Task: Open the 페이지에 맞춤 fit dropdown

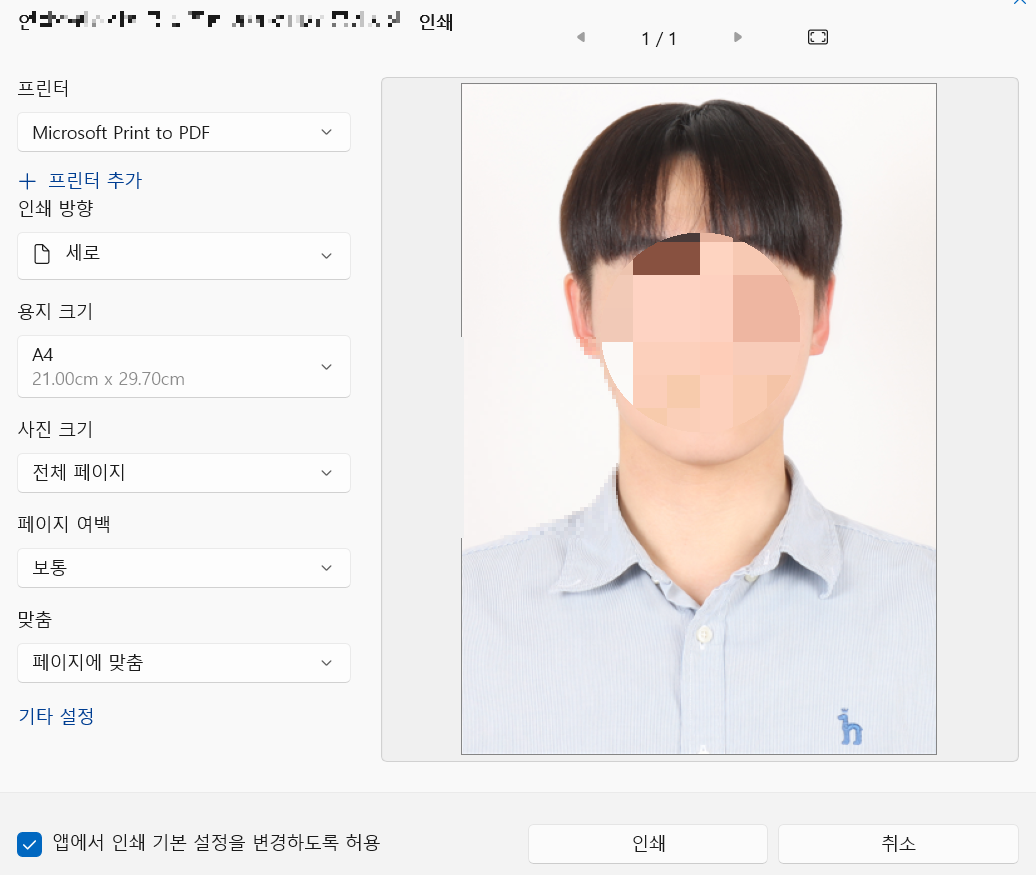Action: pyautogui.click(x=184, y=663)
